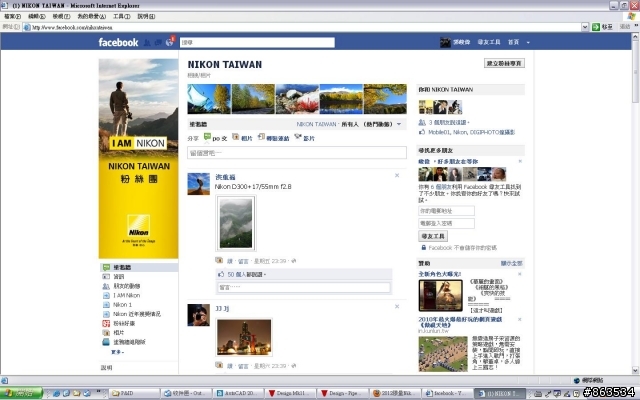Click Create a Page button
The width and height of the screenshot is (640, 400).
504,63
